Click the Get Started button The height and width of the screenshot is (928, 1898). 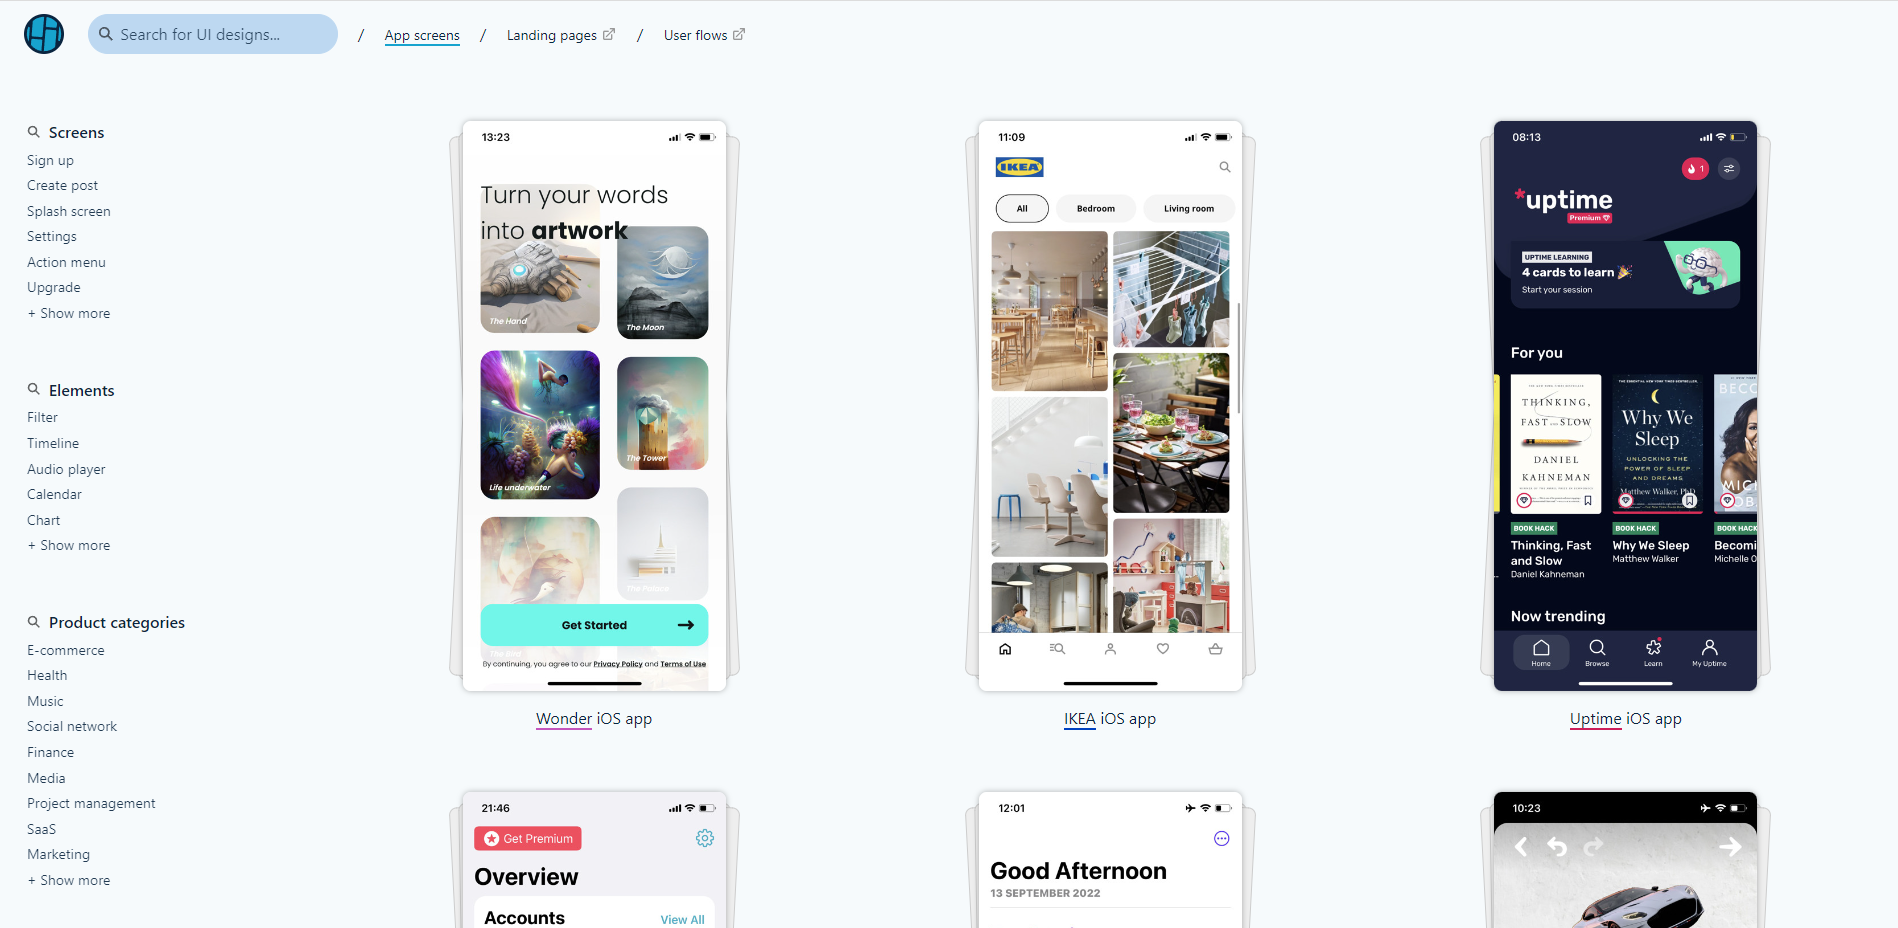(594, 625)
